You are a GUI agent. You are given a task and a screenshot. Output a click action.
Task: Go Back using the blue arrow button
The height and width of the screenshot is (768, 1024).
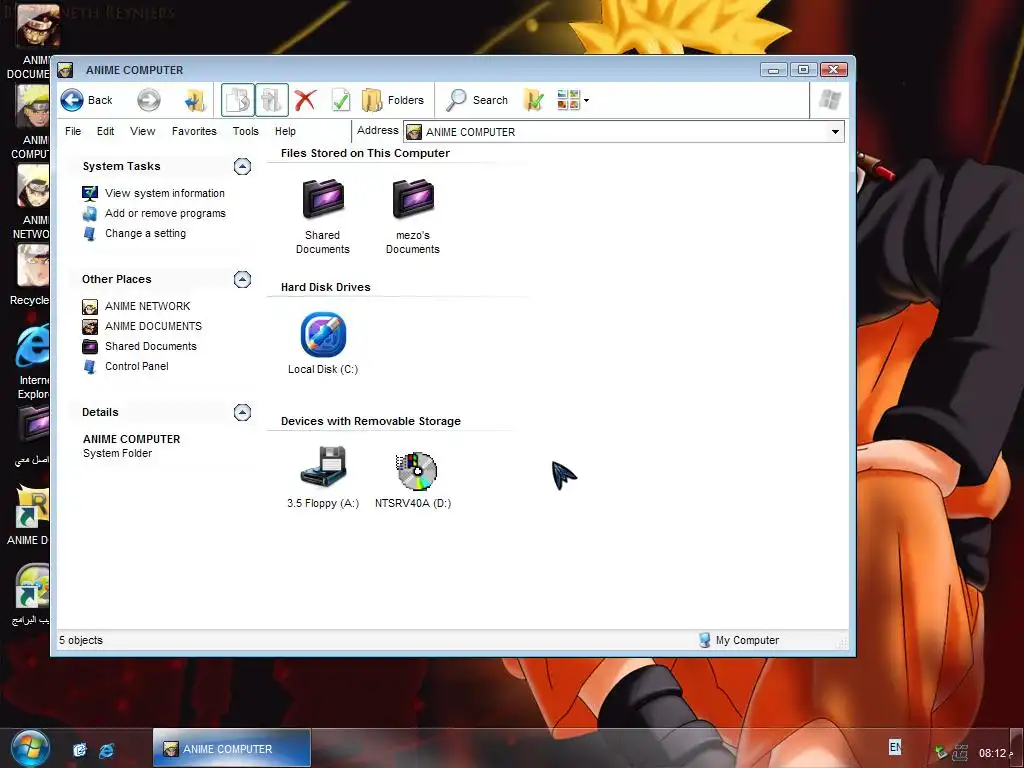tap(86, 100)
